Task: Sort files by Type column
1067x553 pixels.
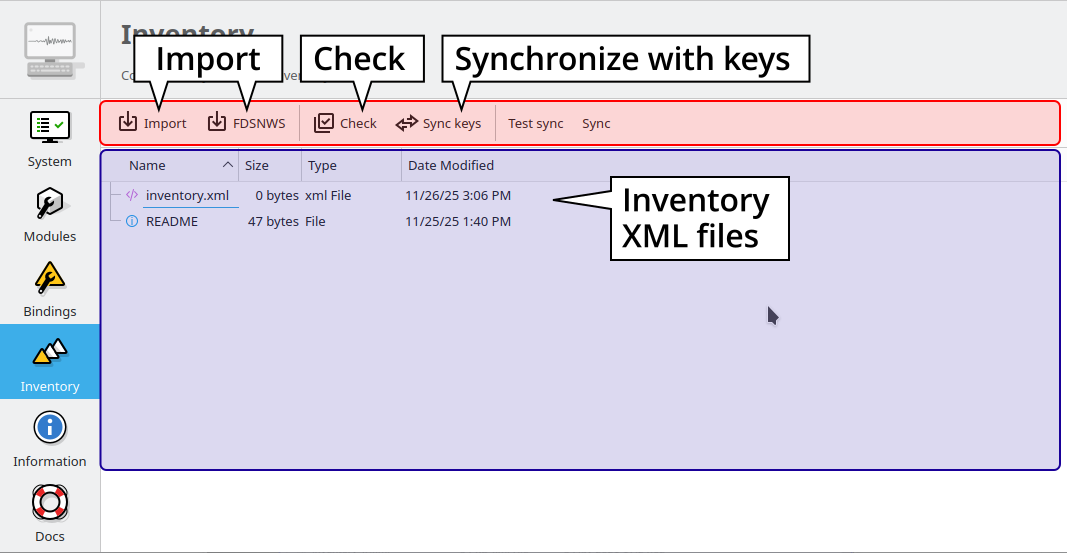Action: click(x=322, y=165)
